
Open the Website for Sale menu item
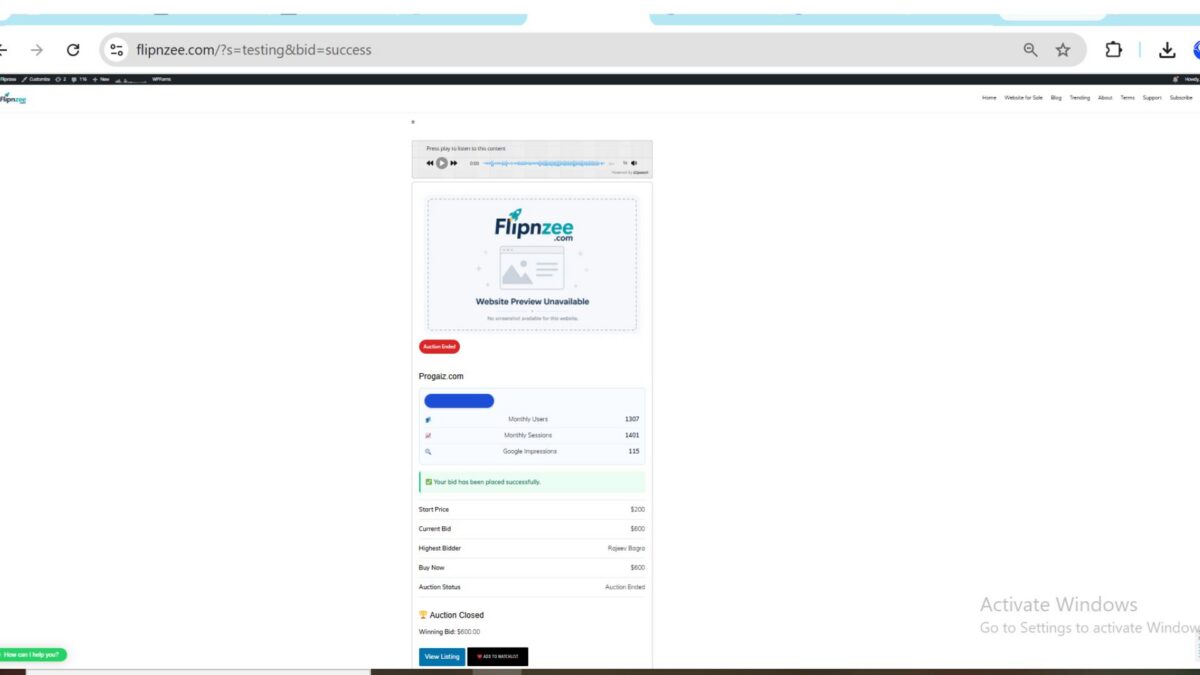(x=1024, y=98)
